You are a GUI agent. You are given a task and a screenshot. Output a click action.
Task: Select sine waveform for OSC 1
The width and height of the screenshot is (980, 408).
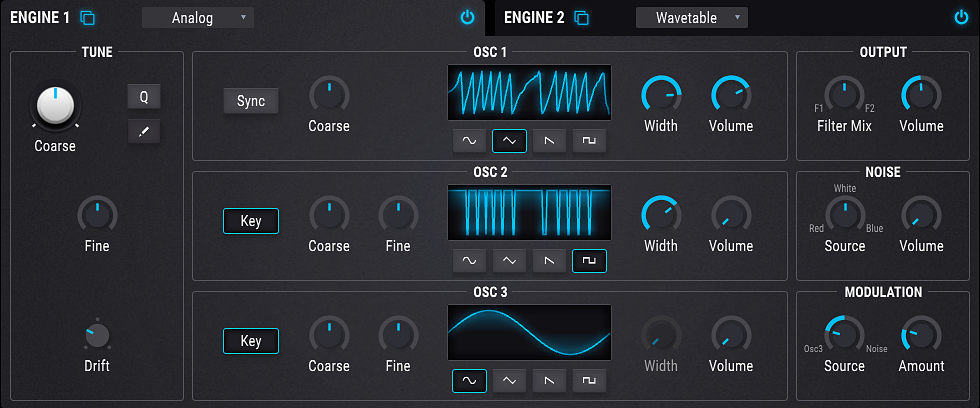pyautogui.click(x=469, y=141)
